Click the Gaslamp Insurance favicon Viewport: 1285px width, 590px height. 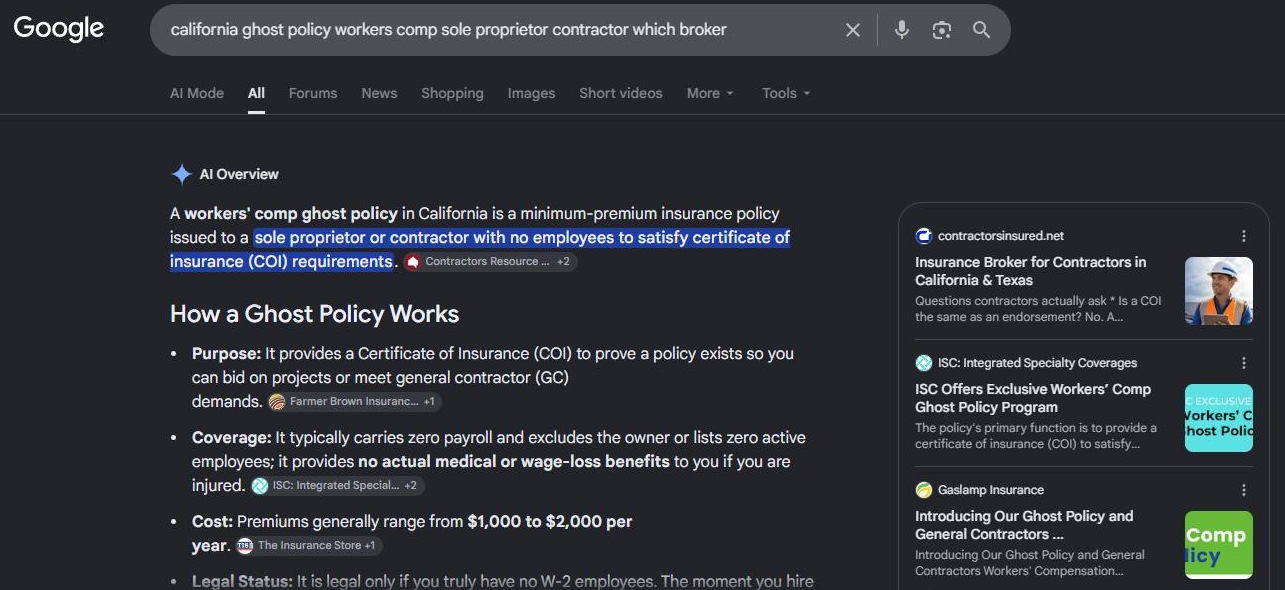point(924,490)
